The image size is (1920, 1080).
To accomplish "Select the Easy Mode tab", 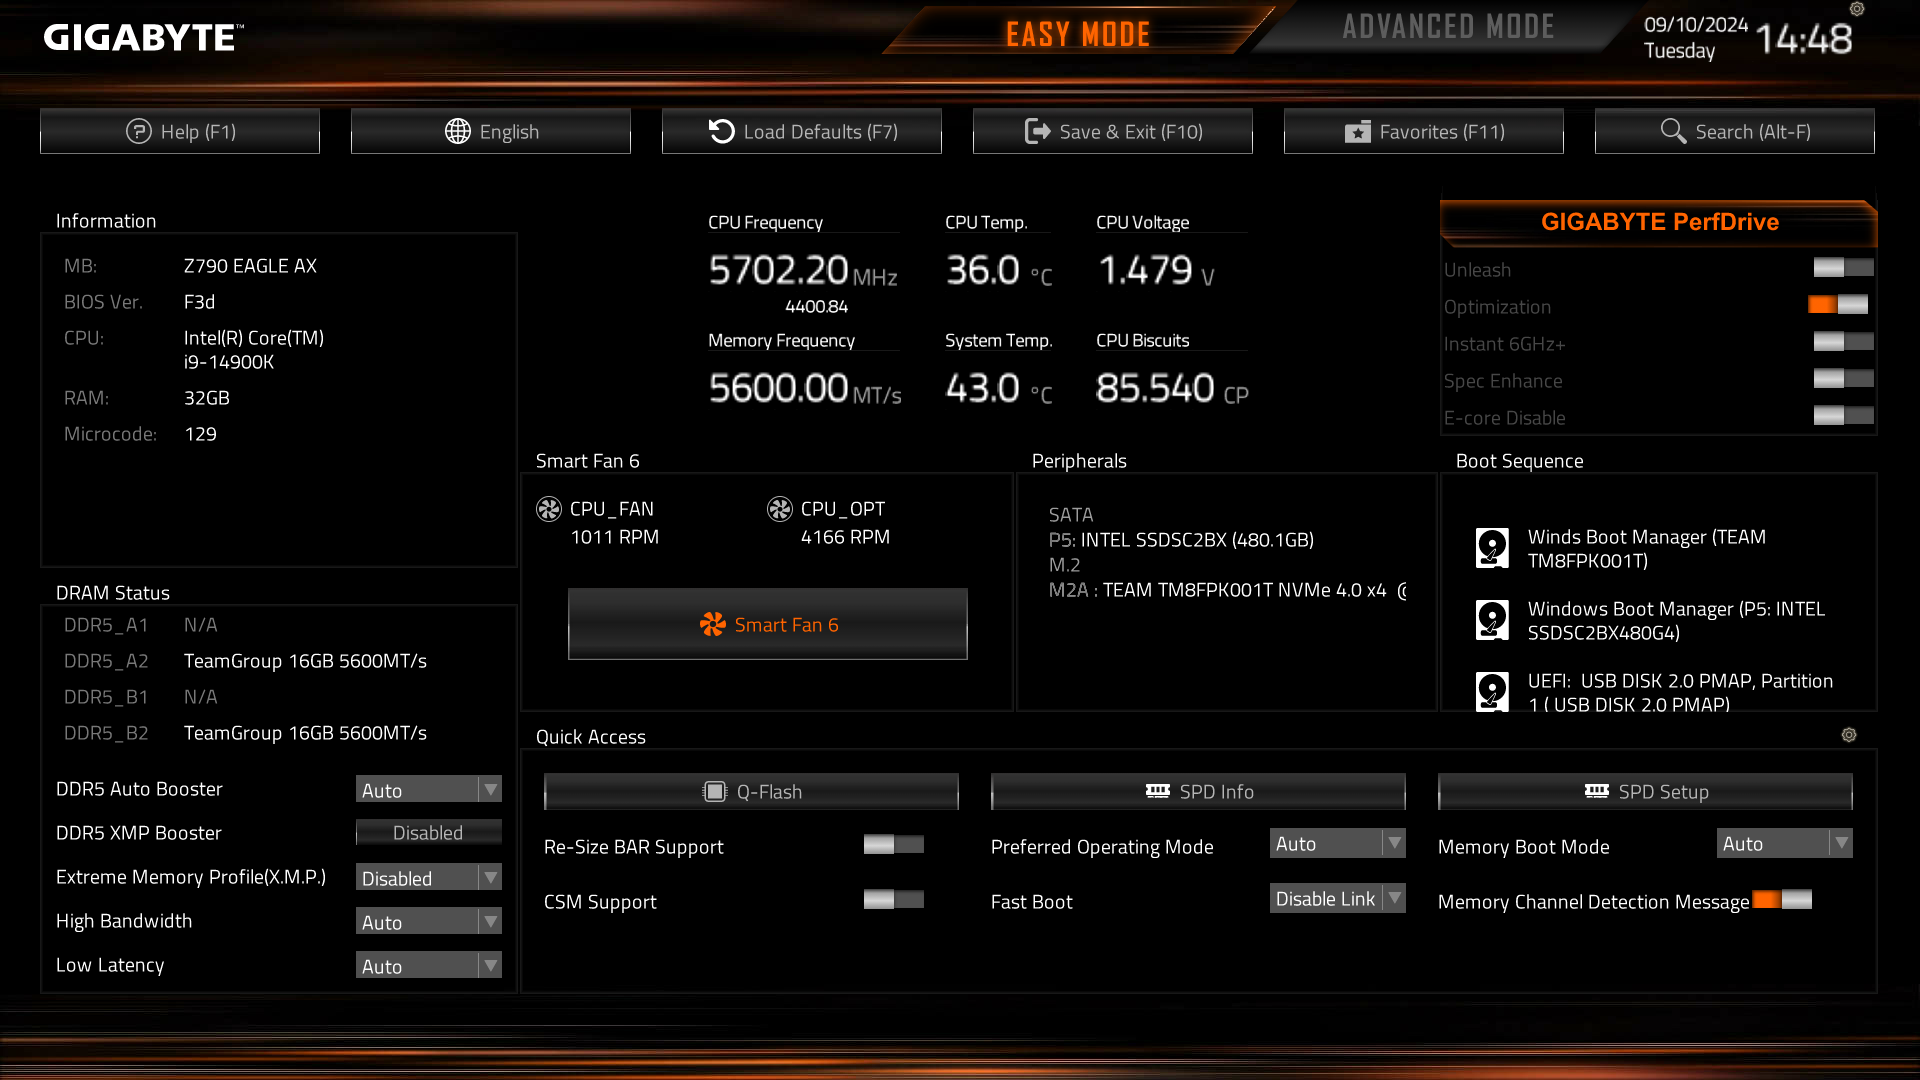I will 1077,35.
